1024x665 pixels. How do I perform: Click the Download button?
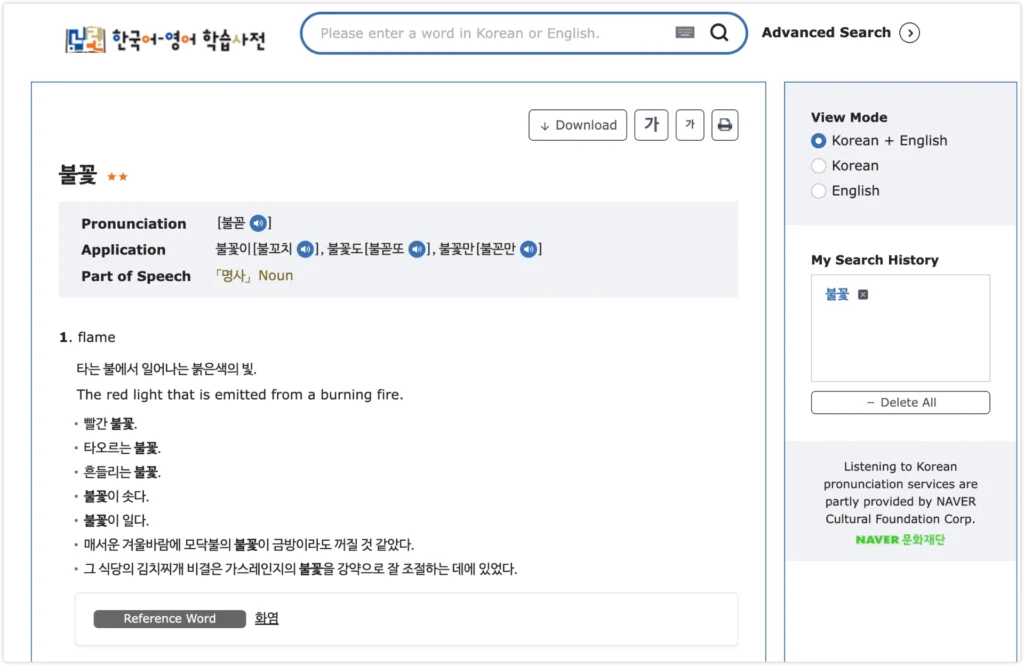coord(578,125)
